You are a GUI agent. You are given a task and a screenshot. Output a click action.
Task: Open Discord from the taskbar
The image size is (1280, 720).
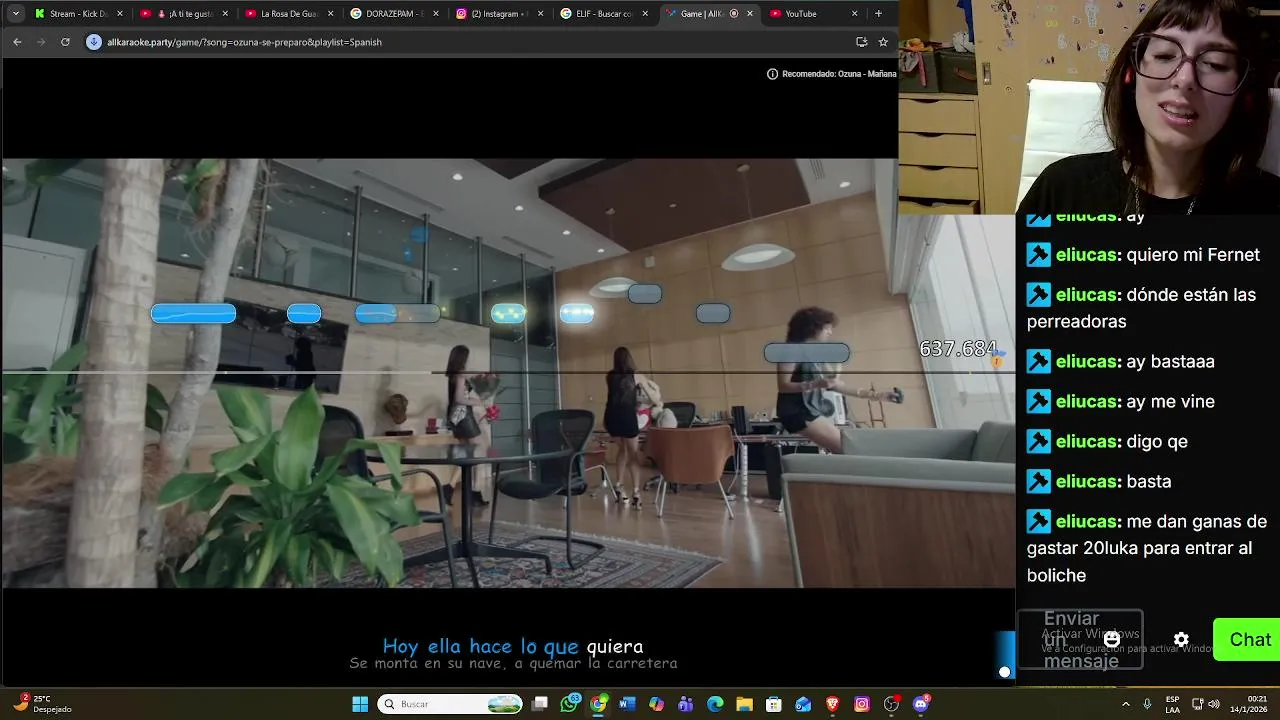point(921,704)
